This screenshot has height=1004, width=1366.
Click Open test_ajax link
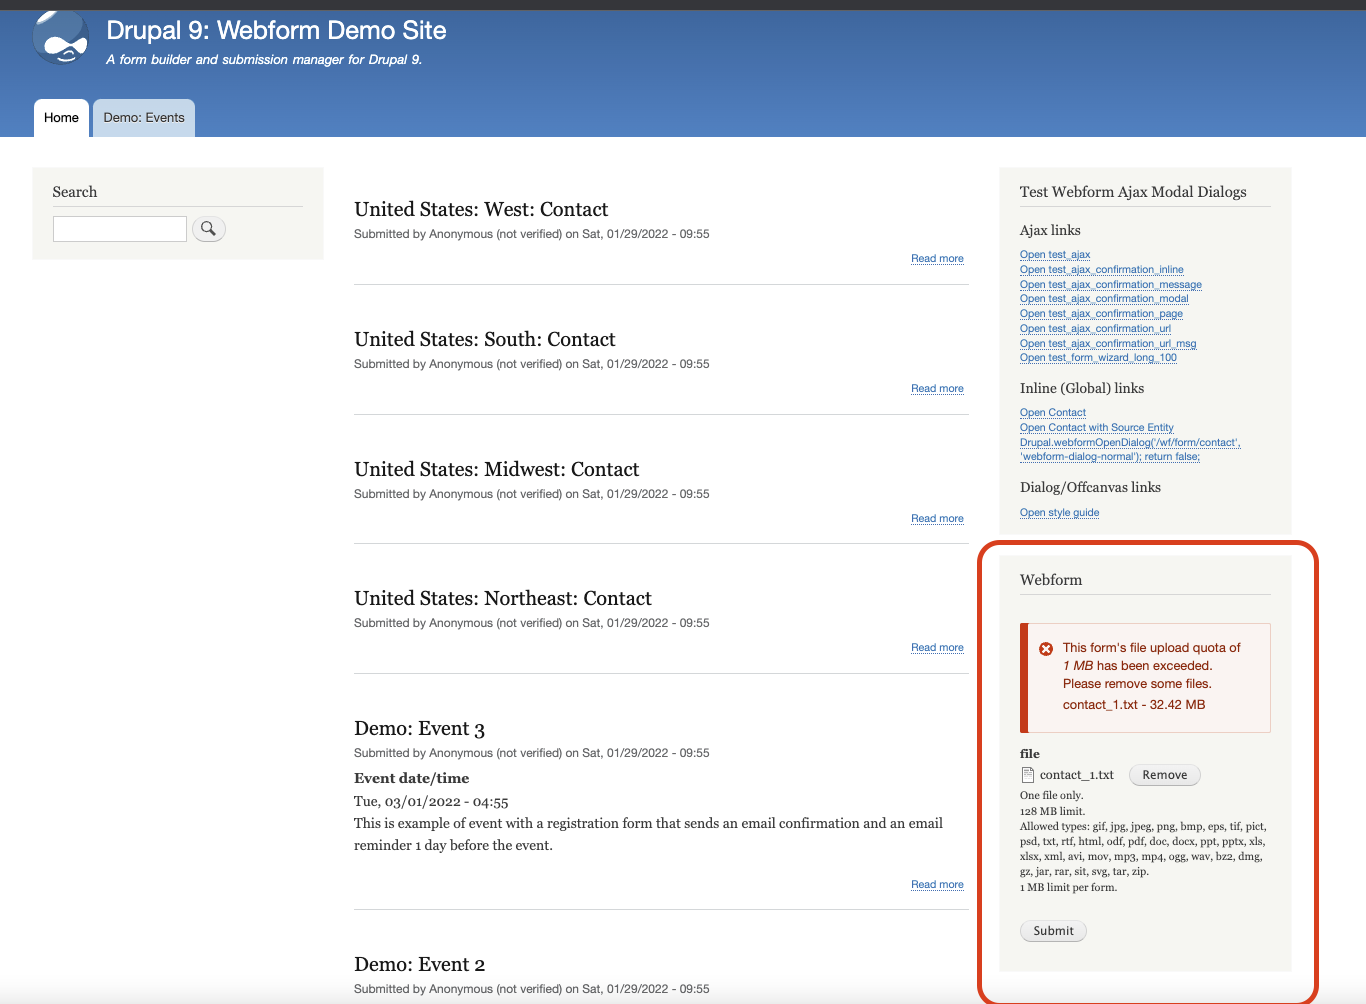pyautogui.click(x=1055, y=255)
